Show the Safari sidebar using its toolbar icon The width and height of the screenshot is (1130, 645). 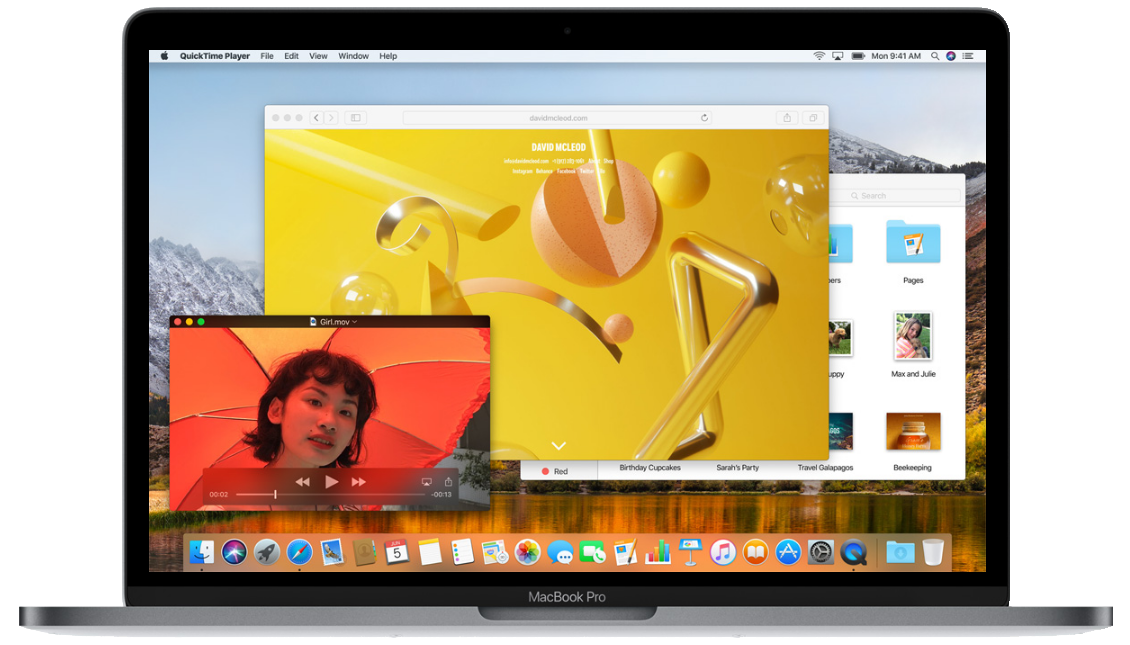pyautogui.click(x=354, y=117)
